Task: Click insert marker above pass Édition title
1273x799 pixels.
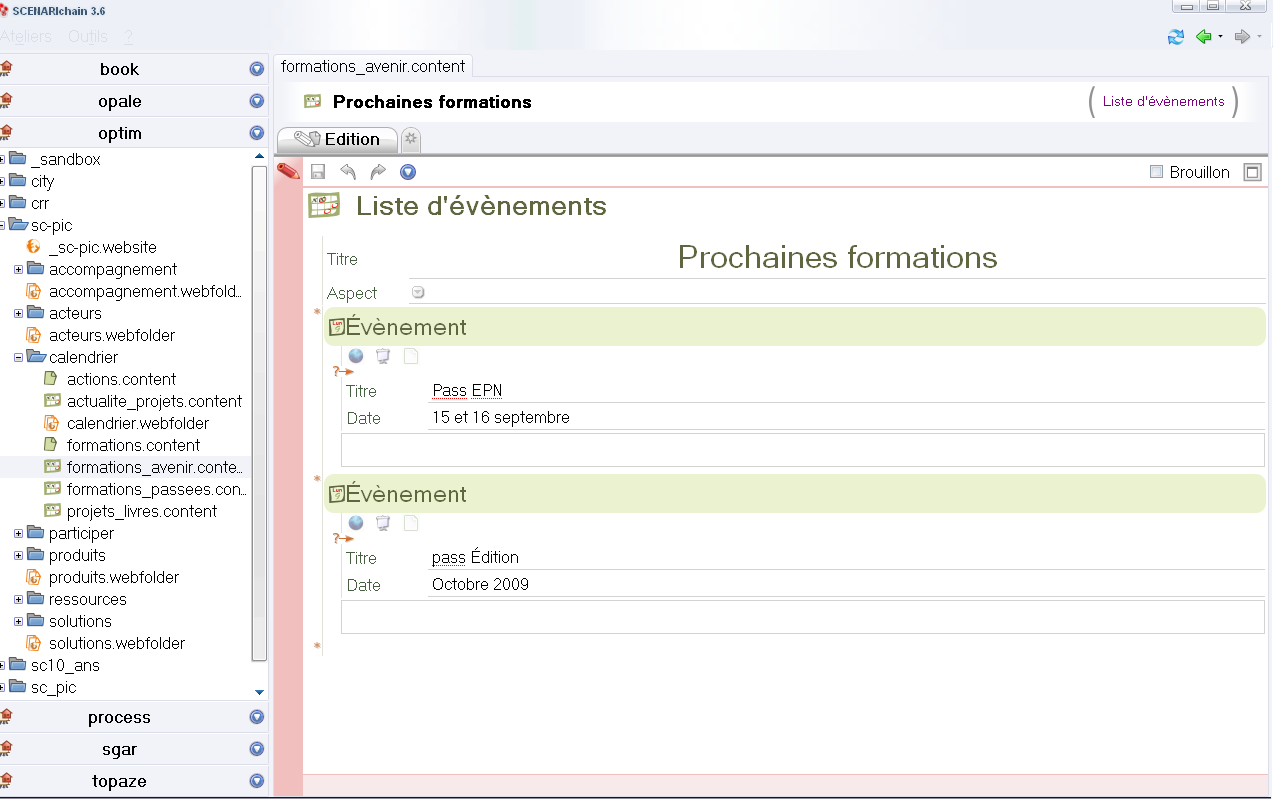Action: pos(342,538)
